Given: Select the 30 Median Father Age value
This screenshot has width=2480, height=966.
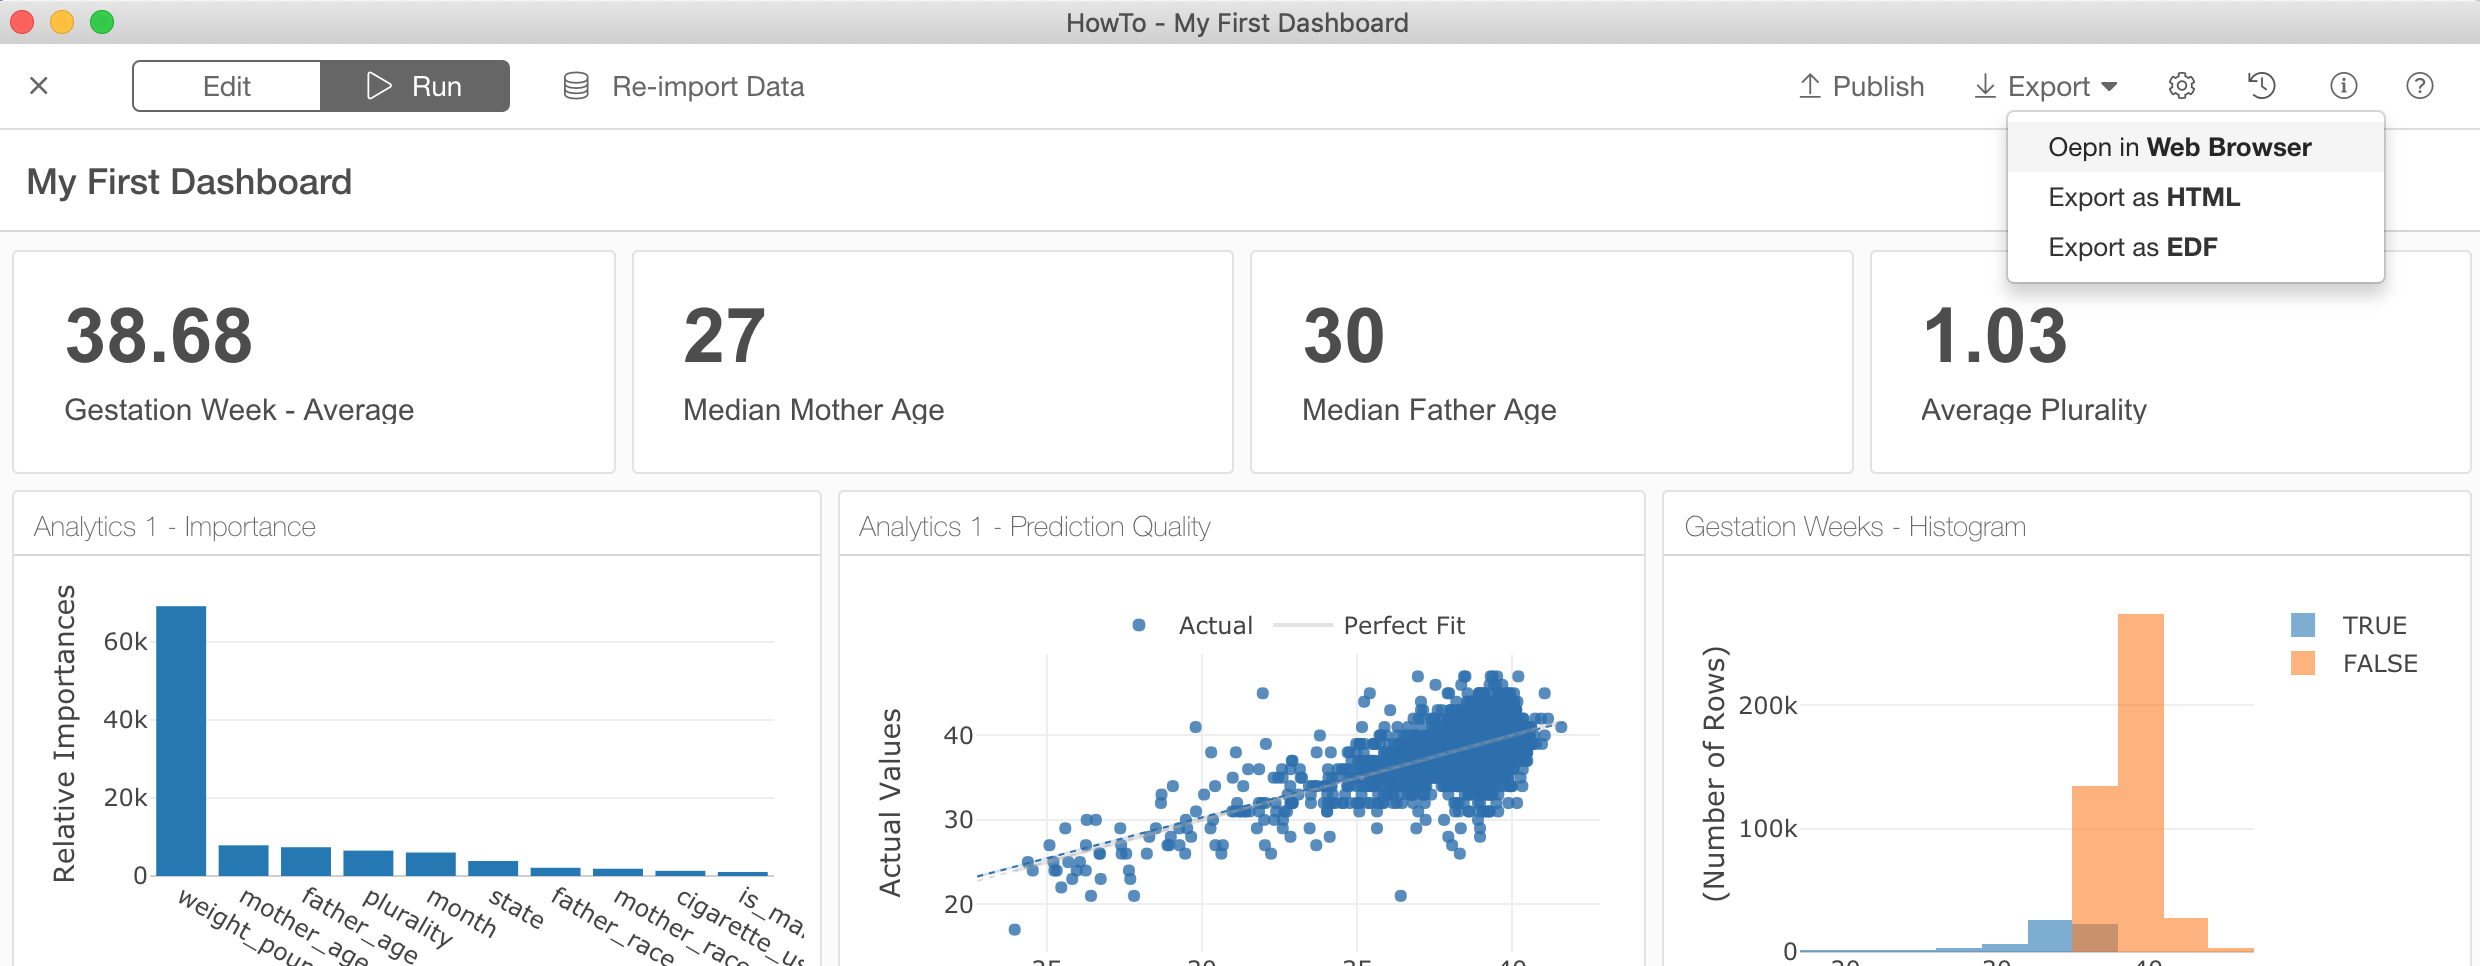Looking at the screenshot, I should pos(1344,336).
